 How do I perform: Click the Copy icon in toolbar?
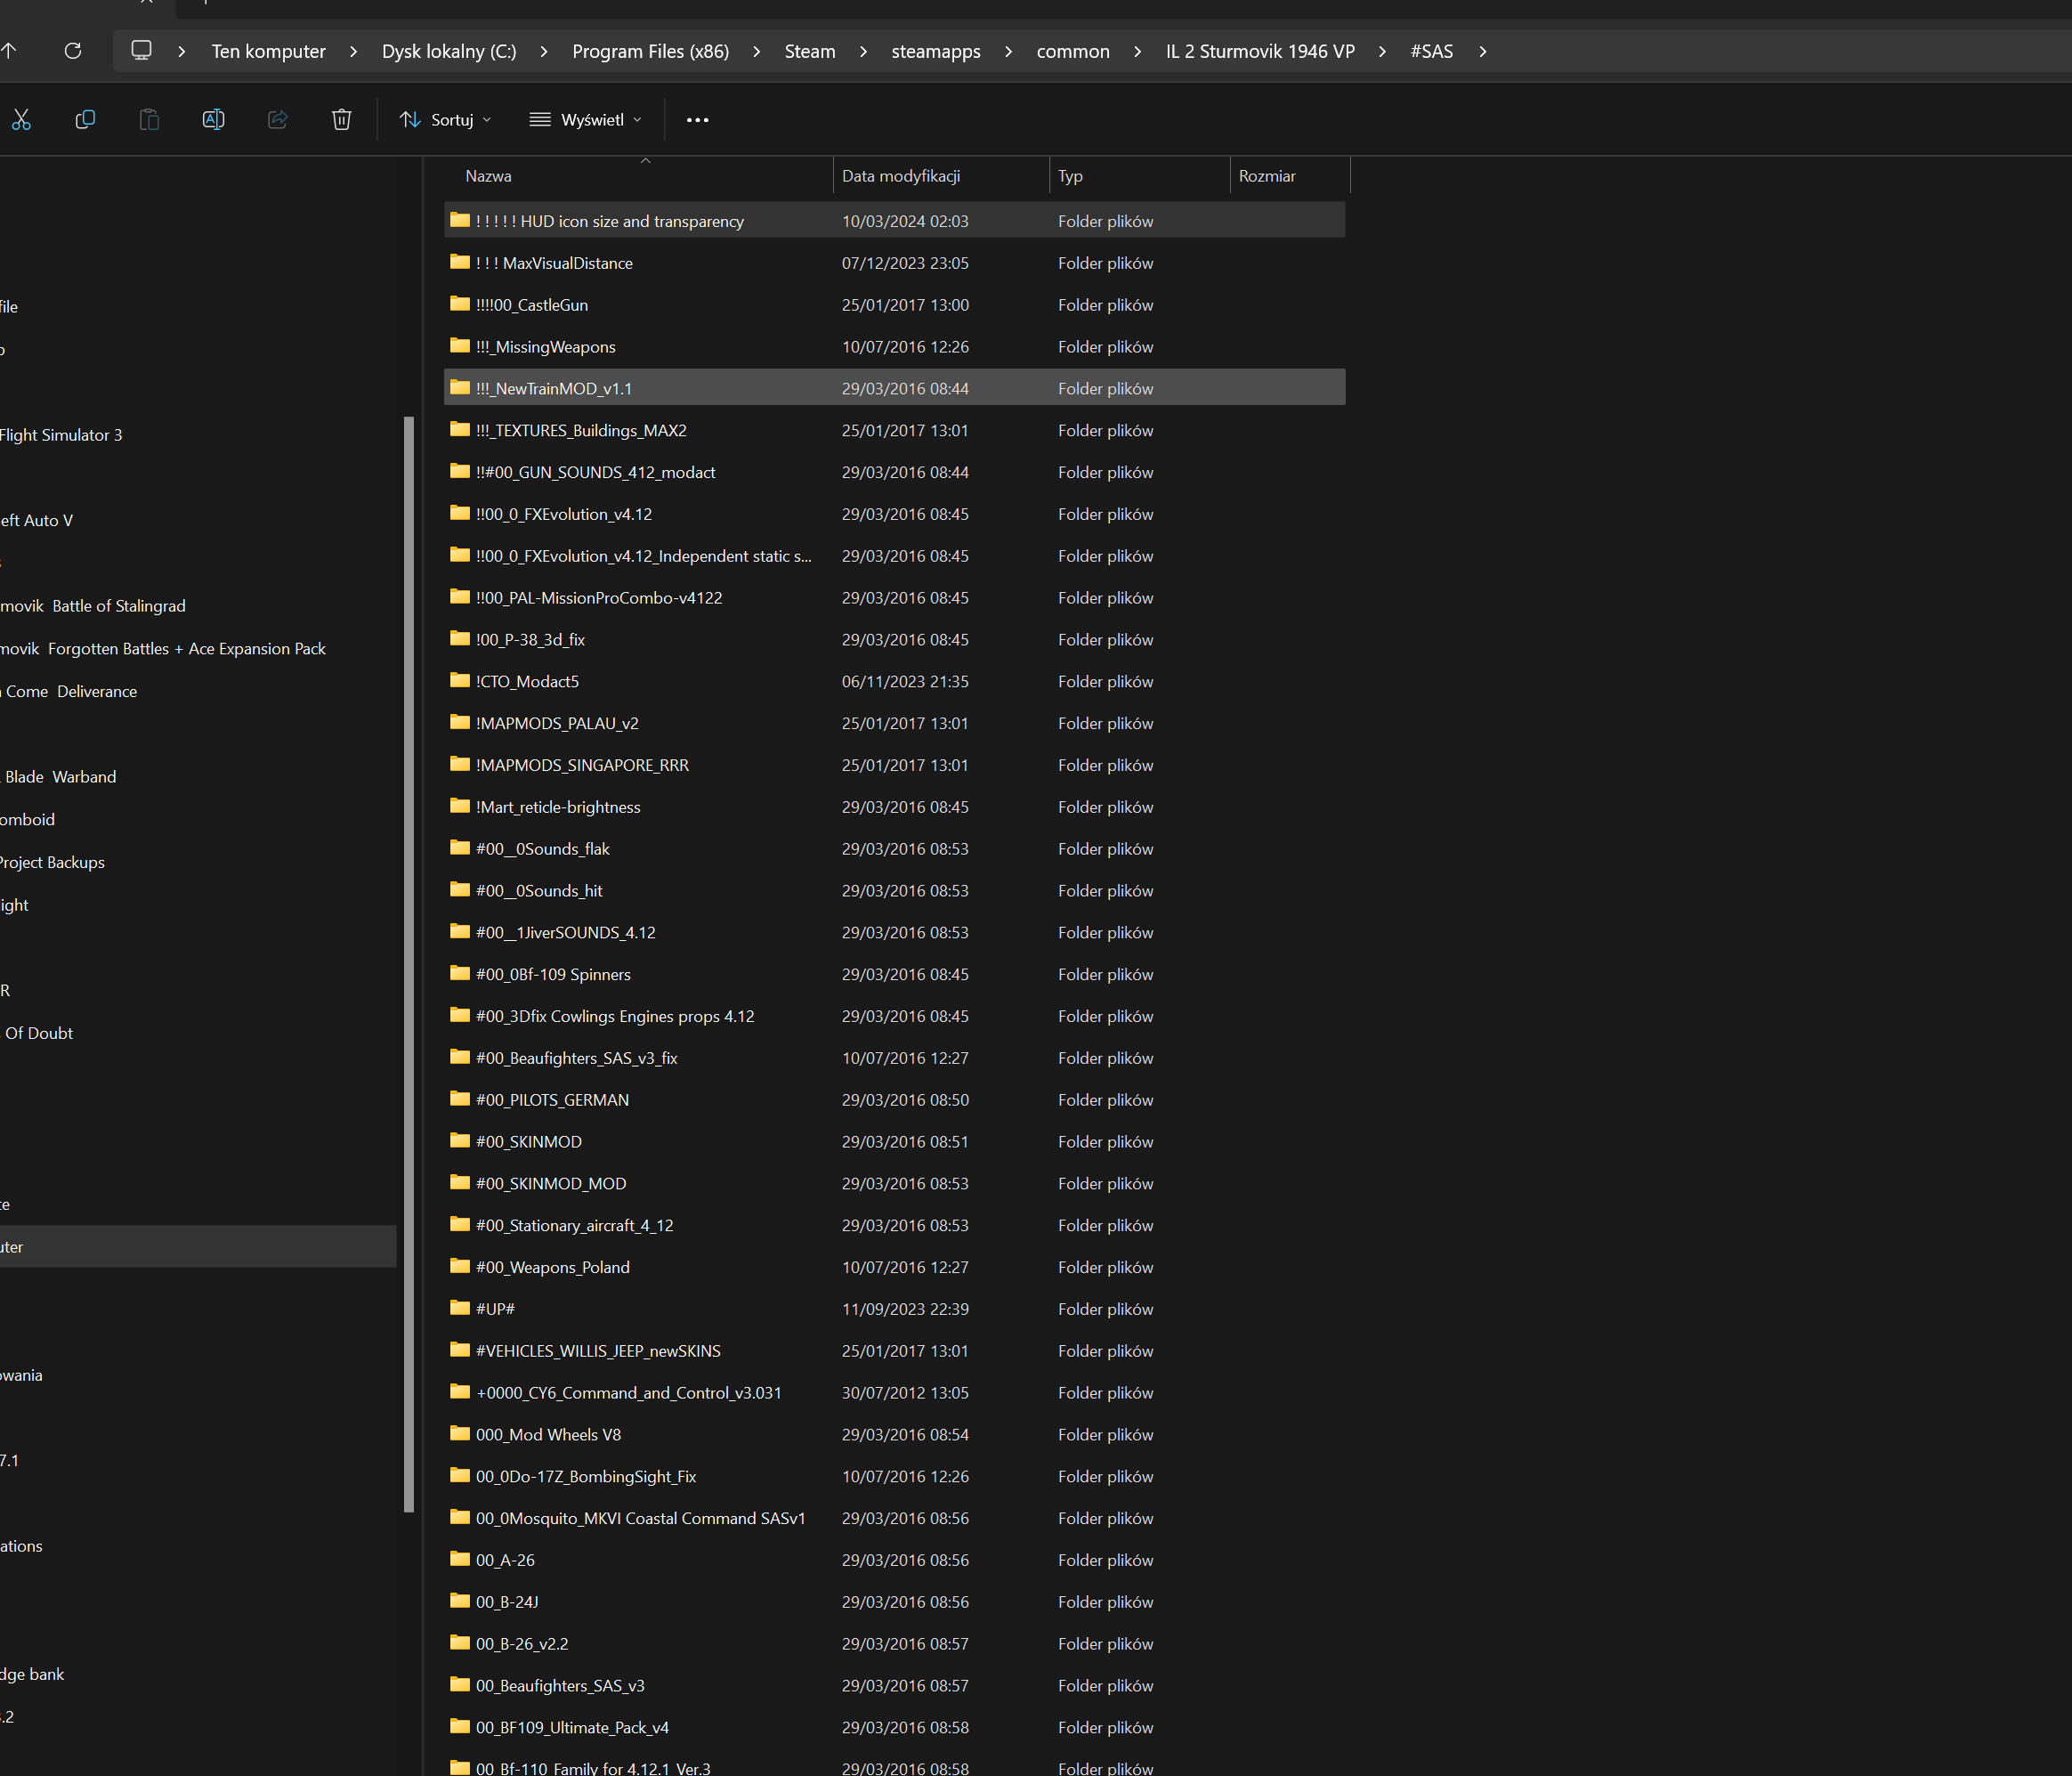pos(85,120)
